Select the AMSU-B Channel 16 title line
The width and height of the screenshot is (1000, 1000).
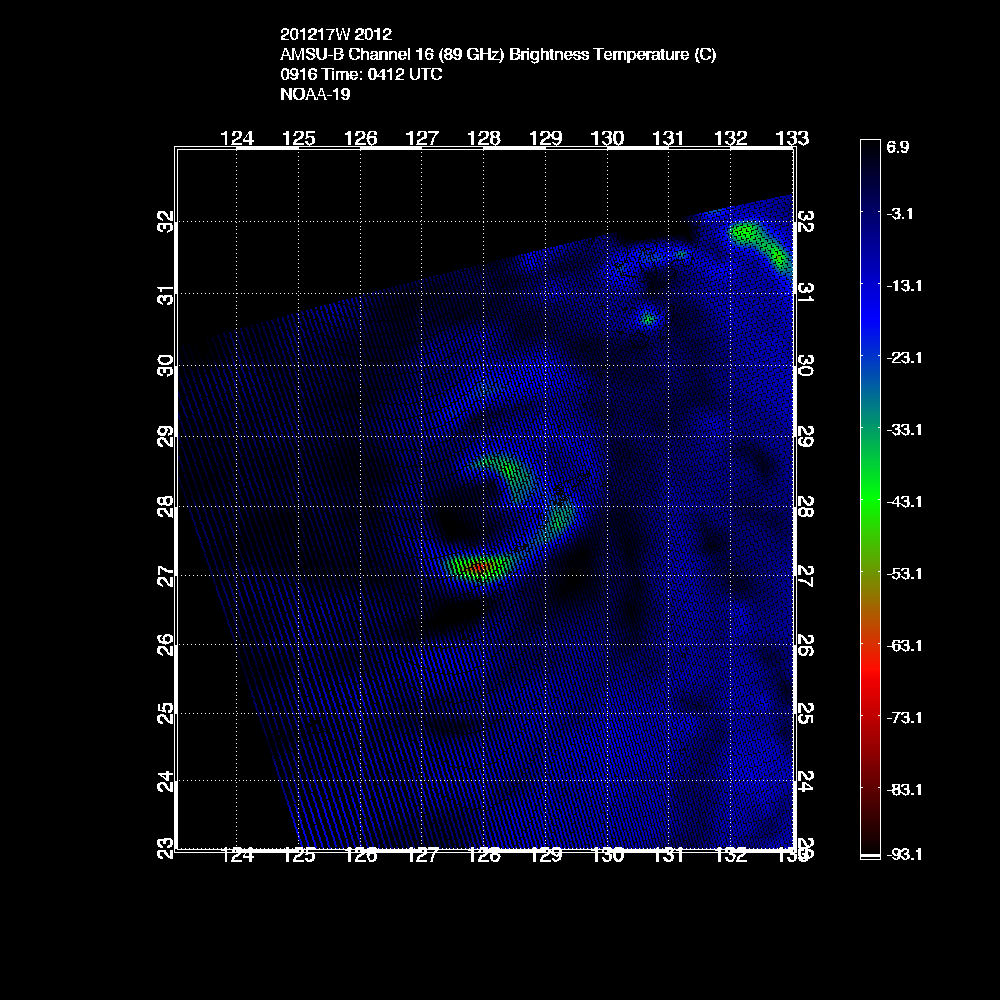pos(498,55)
